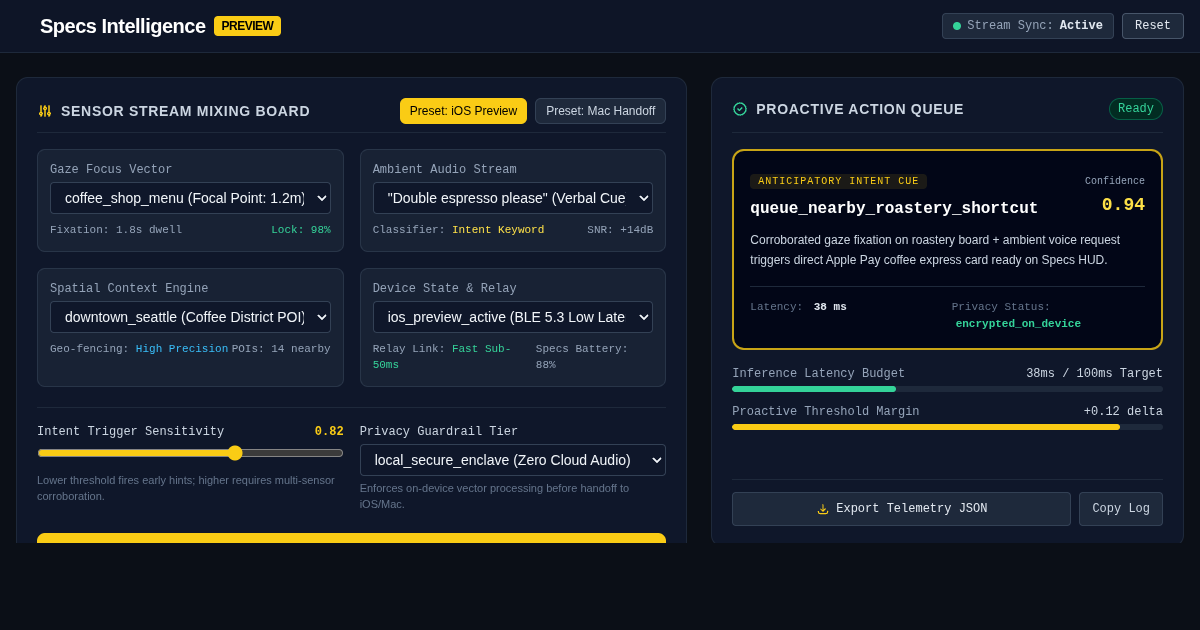Apply the Preset: iOS Preview

(463, 111)
